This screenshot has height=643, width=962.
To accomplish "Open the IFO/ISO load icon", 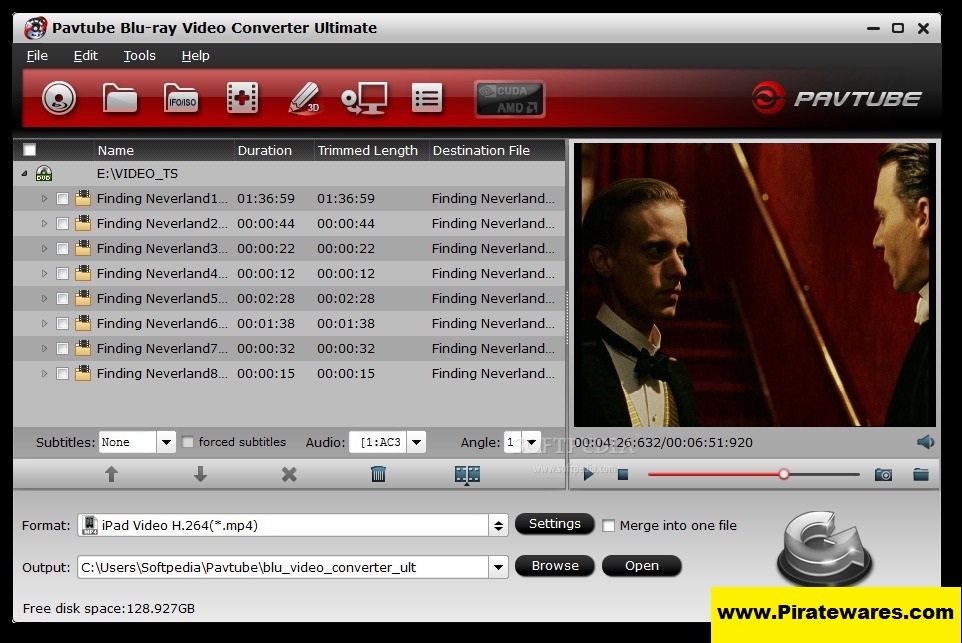I will [x=181, y=98].
